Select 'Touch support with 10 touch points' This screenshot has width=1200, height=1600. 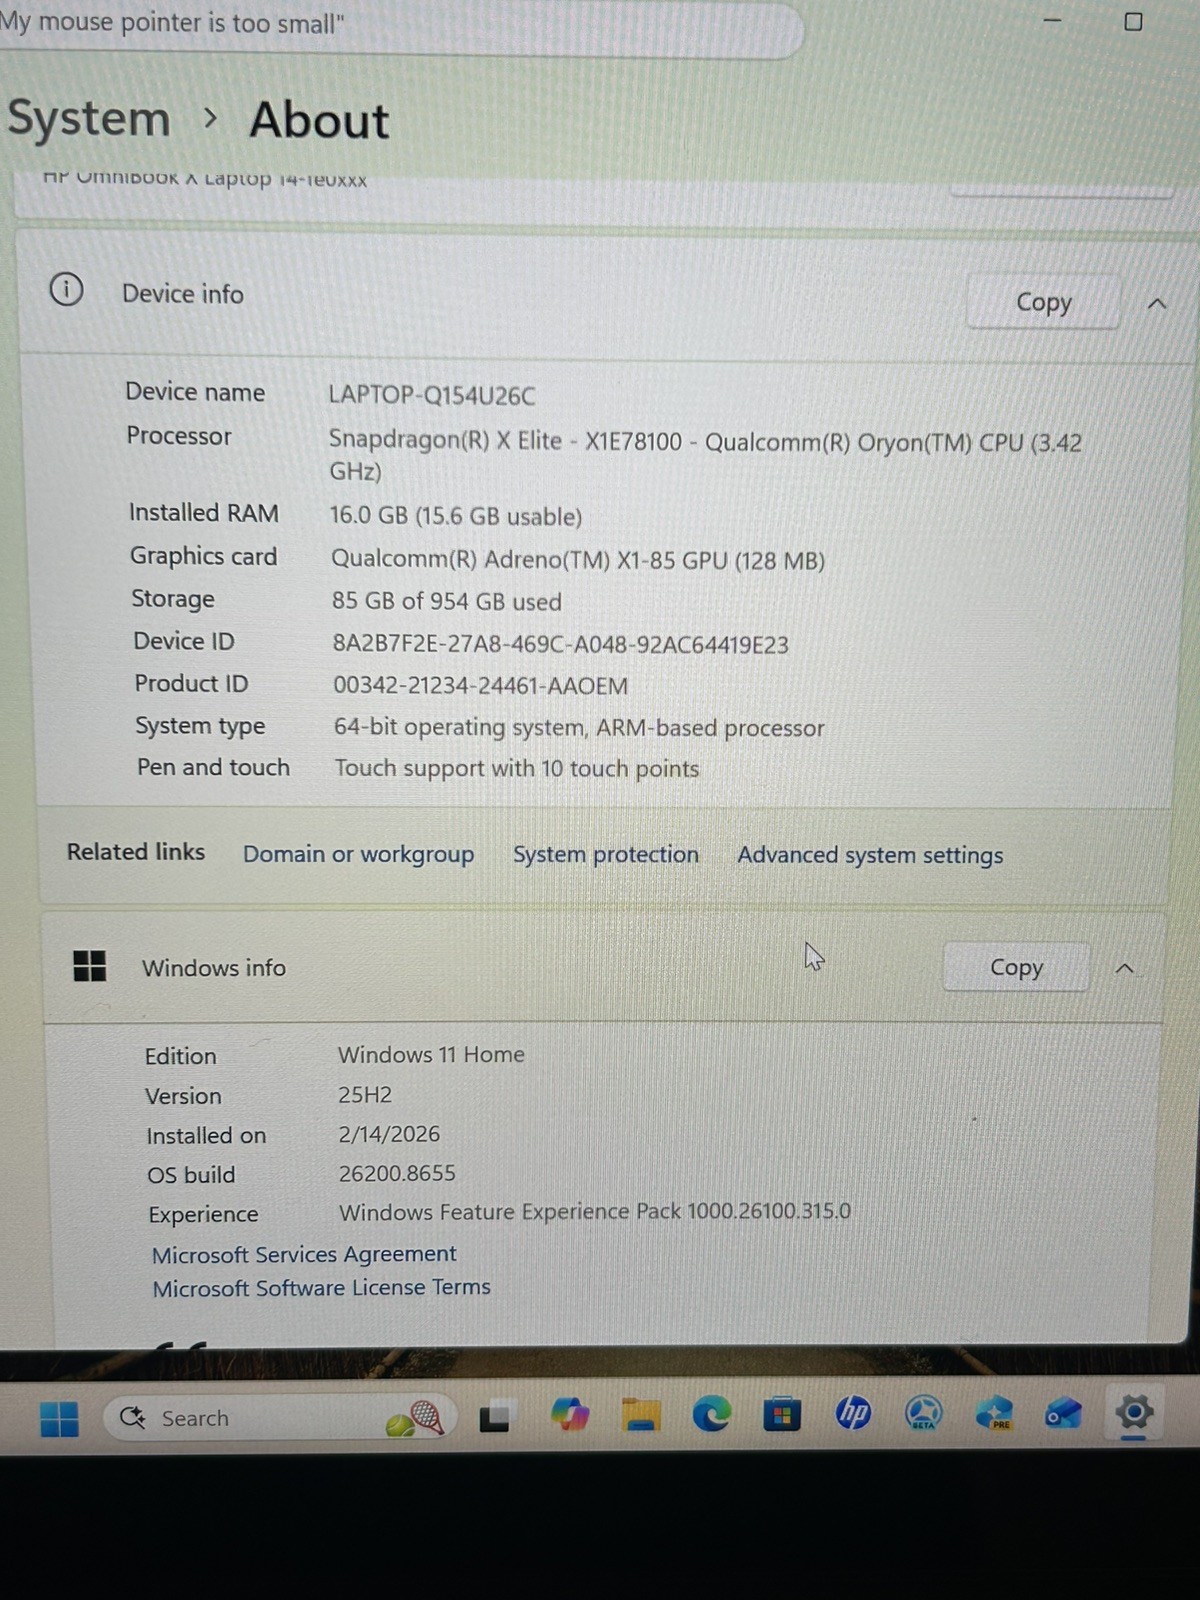click(x=517, y=768)
